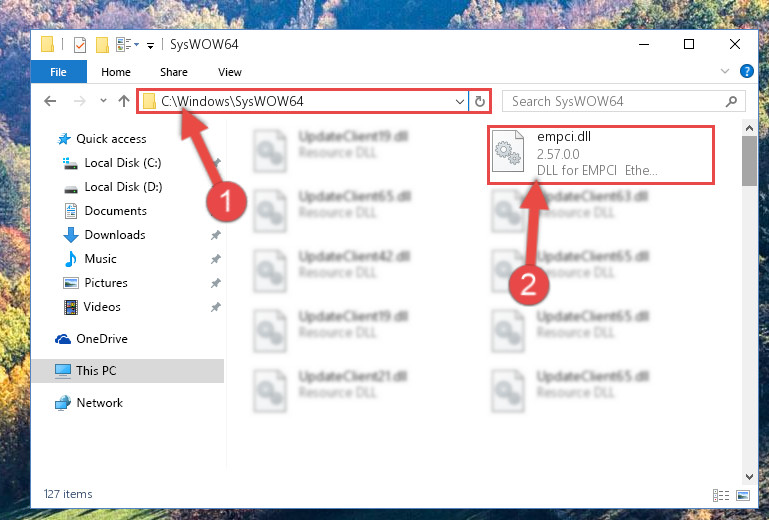Image resolution: width=769 pixels, height=520 pixels.
Task: Click the pin icon beside Pictures
Action: pos(215,283)
